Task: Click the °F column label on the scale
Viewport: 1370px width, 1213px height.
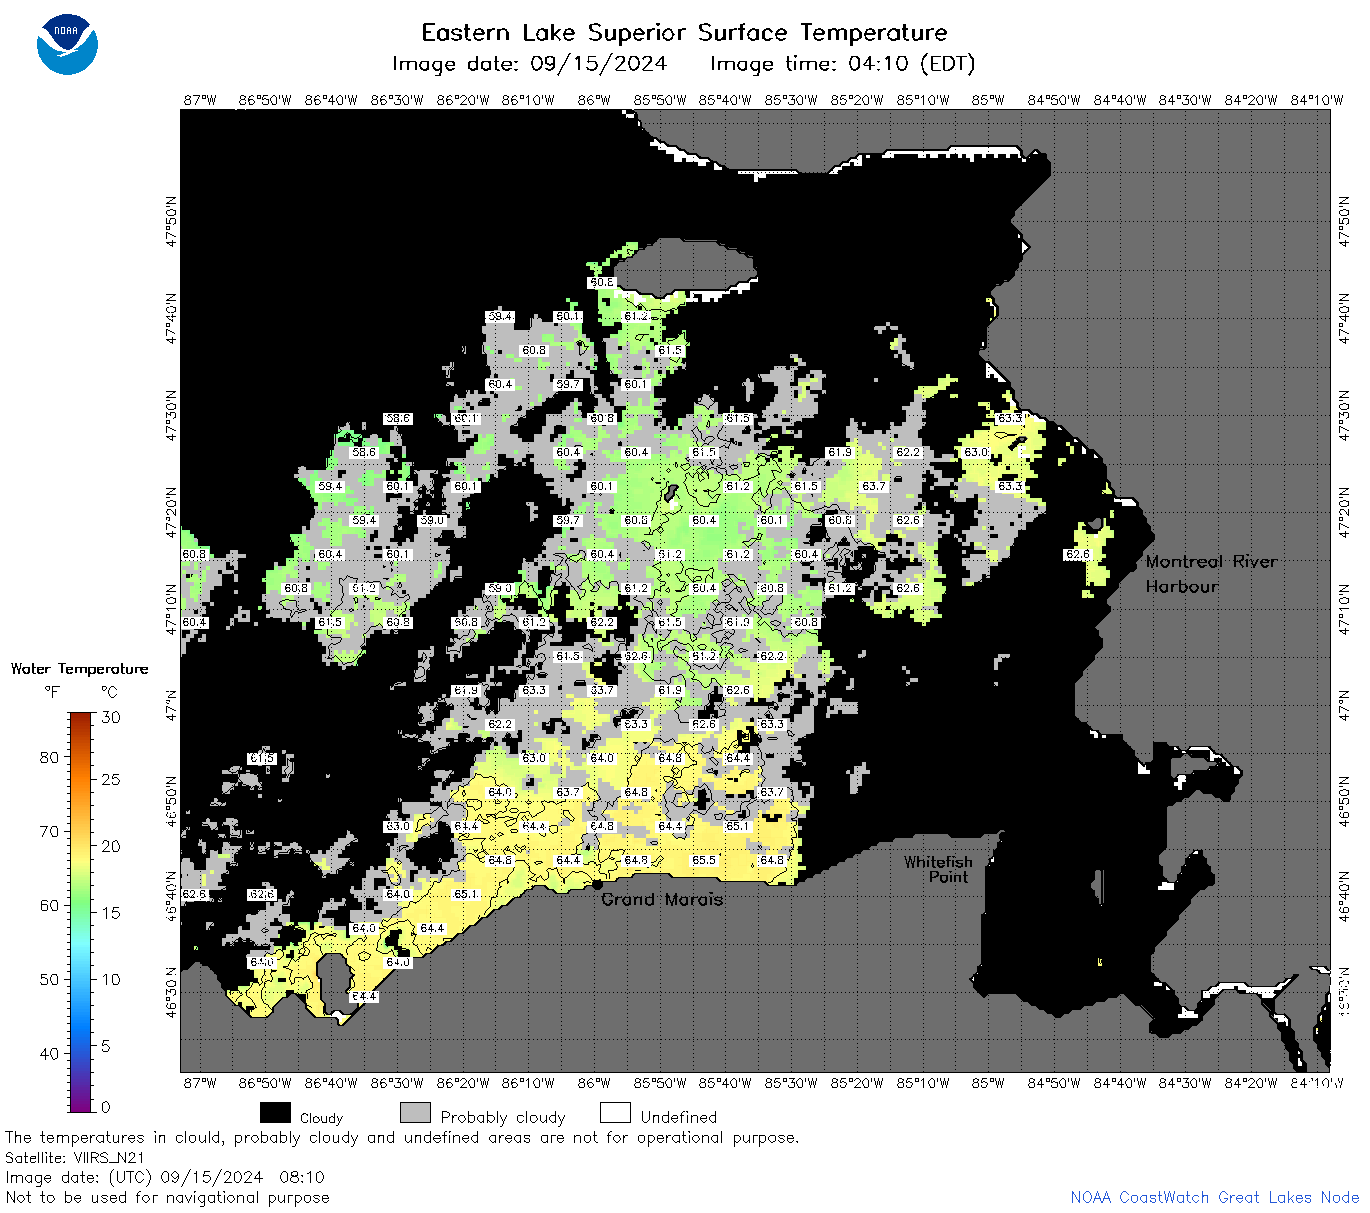Action: [x=52, y=692]
